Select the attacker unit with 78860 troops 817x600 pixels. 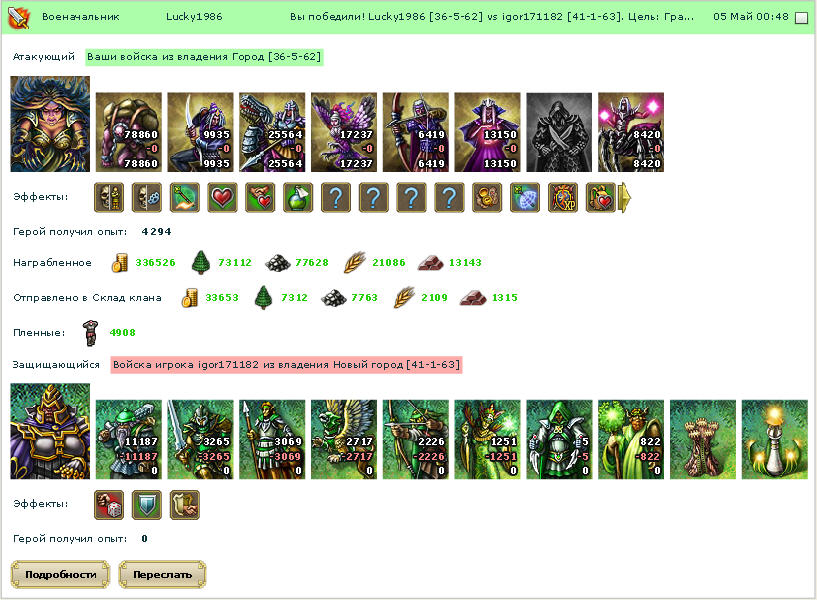pyautogui.click(x=129, y=132)
